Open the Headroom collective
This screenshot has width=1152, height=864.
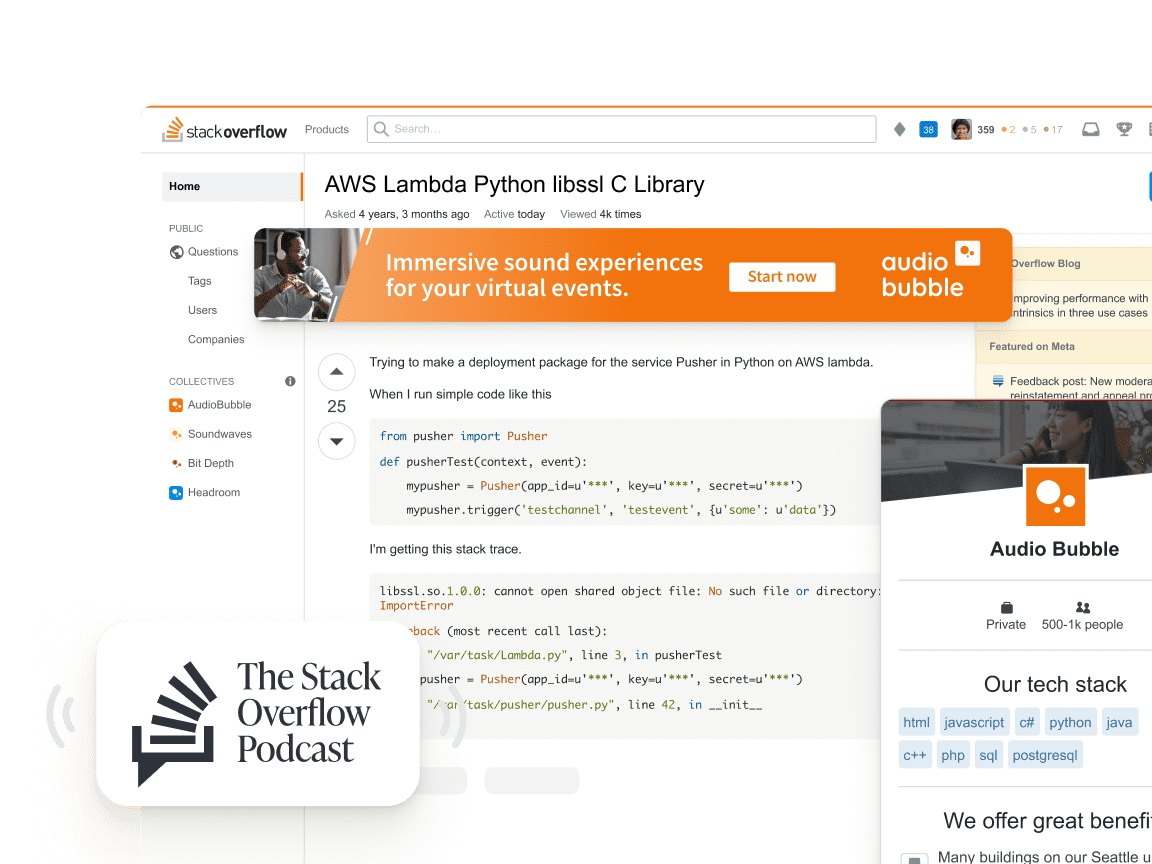click(214, 493)
